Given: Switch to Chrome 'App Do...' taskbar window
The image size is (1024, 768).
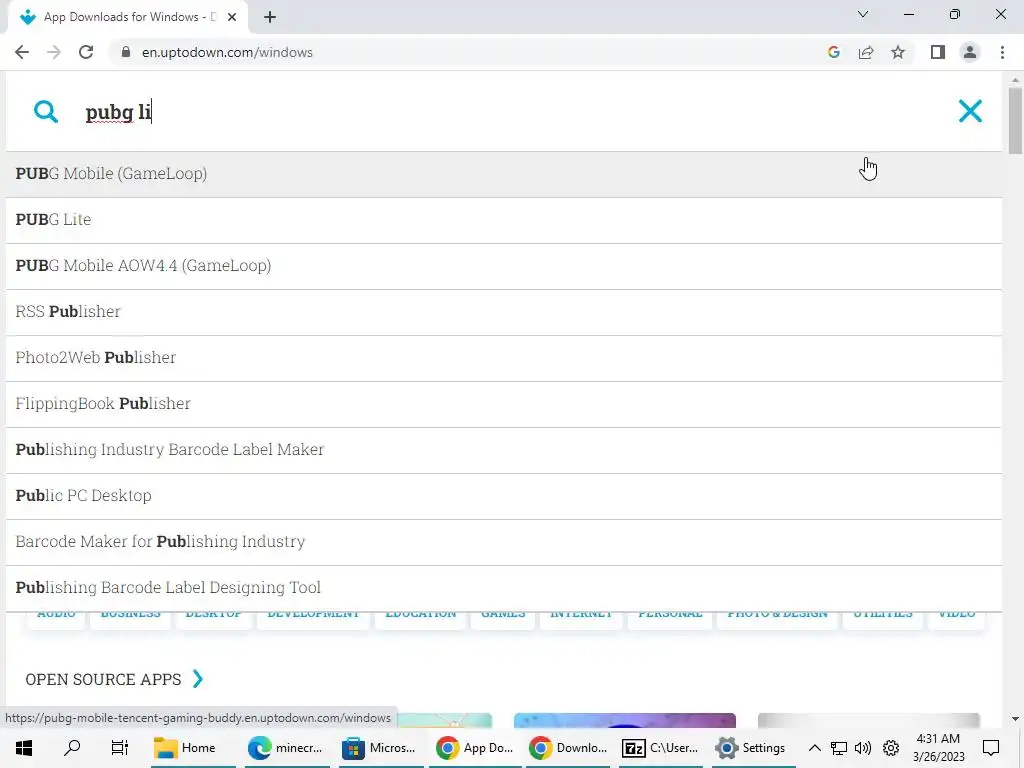Looking at the screenshot, I should 475,748.
